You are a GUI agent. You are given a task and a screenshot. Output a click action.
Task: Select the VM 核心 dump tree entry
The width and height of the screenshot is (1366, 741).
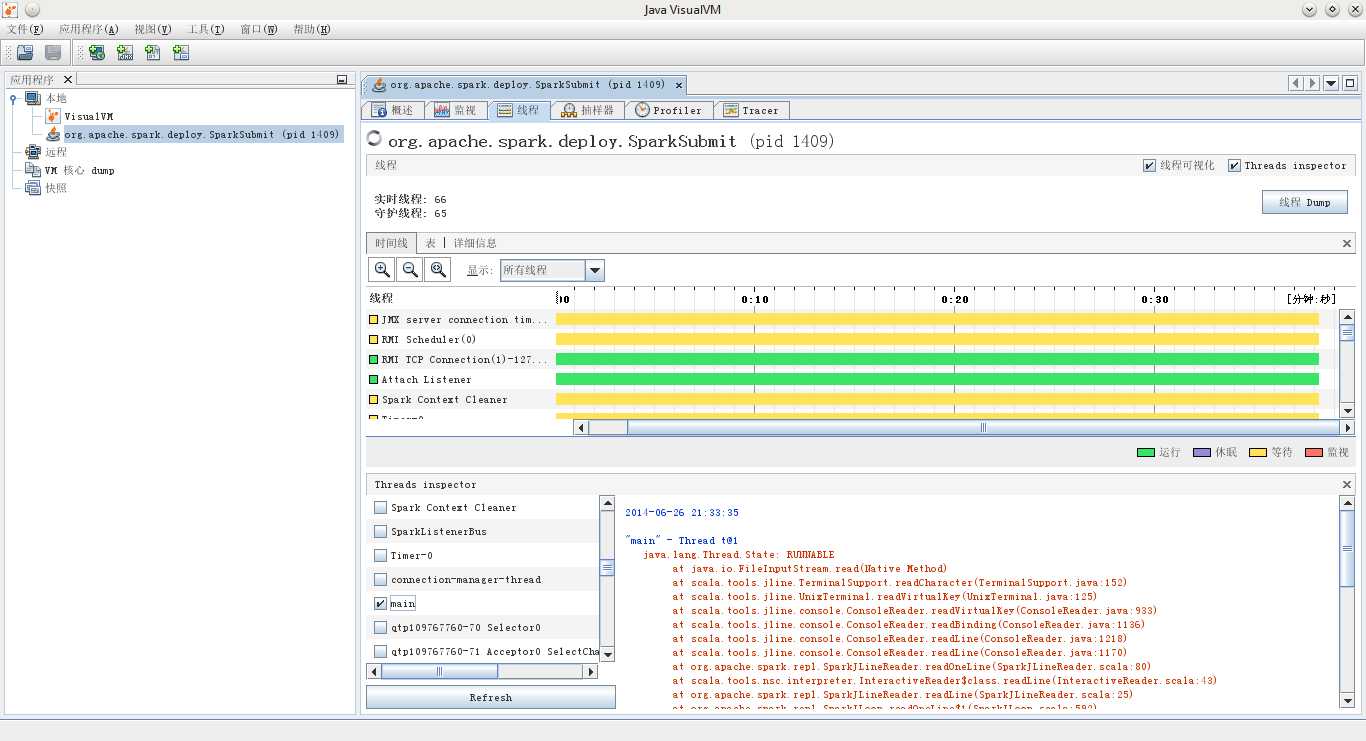point(80,170)
